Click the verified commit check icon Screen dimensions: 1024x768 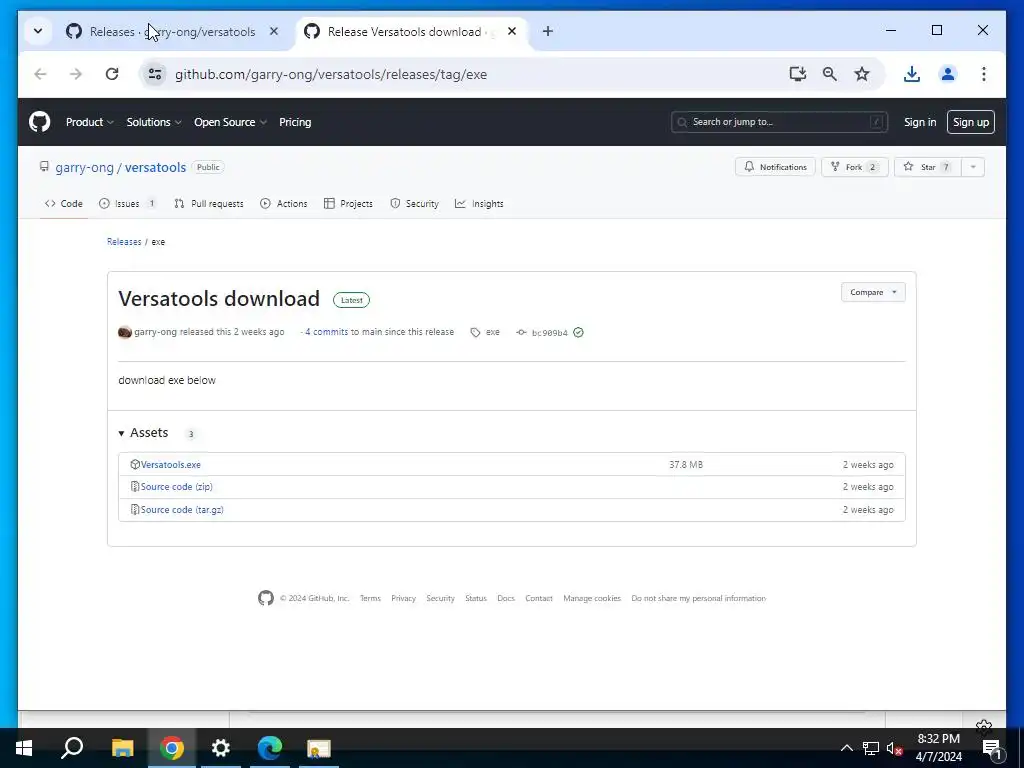pos(579,332)
